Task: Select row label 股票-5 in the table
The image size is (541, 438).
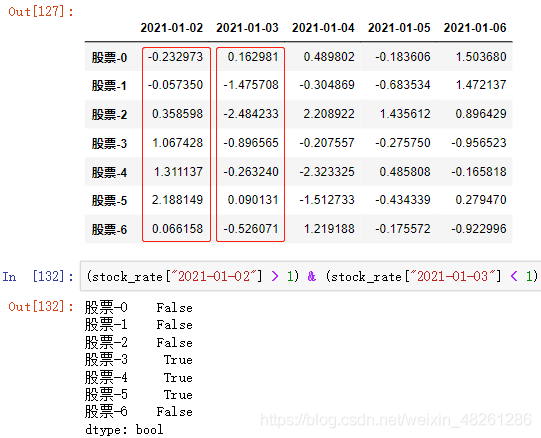Action: click(x=109, y=201)
